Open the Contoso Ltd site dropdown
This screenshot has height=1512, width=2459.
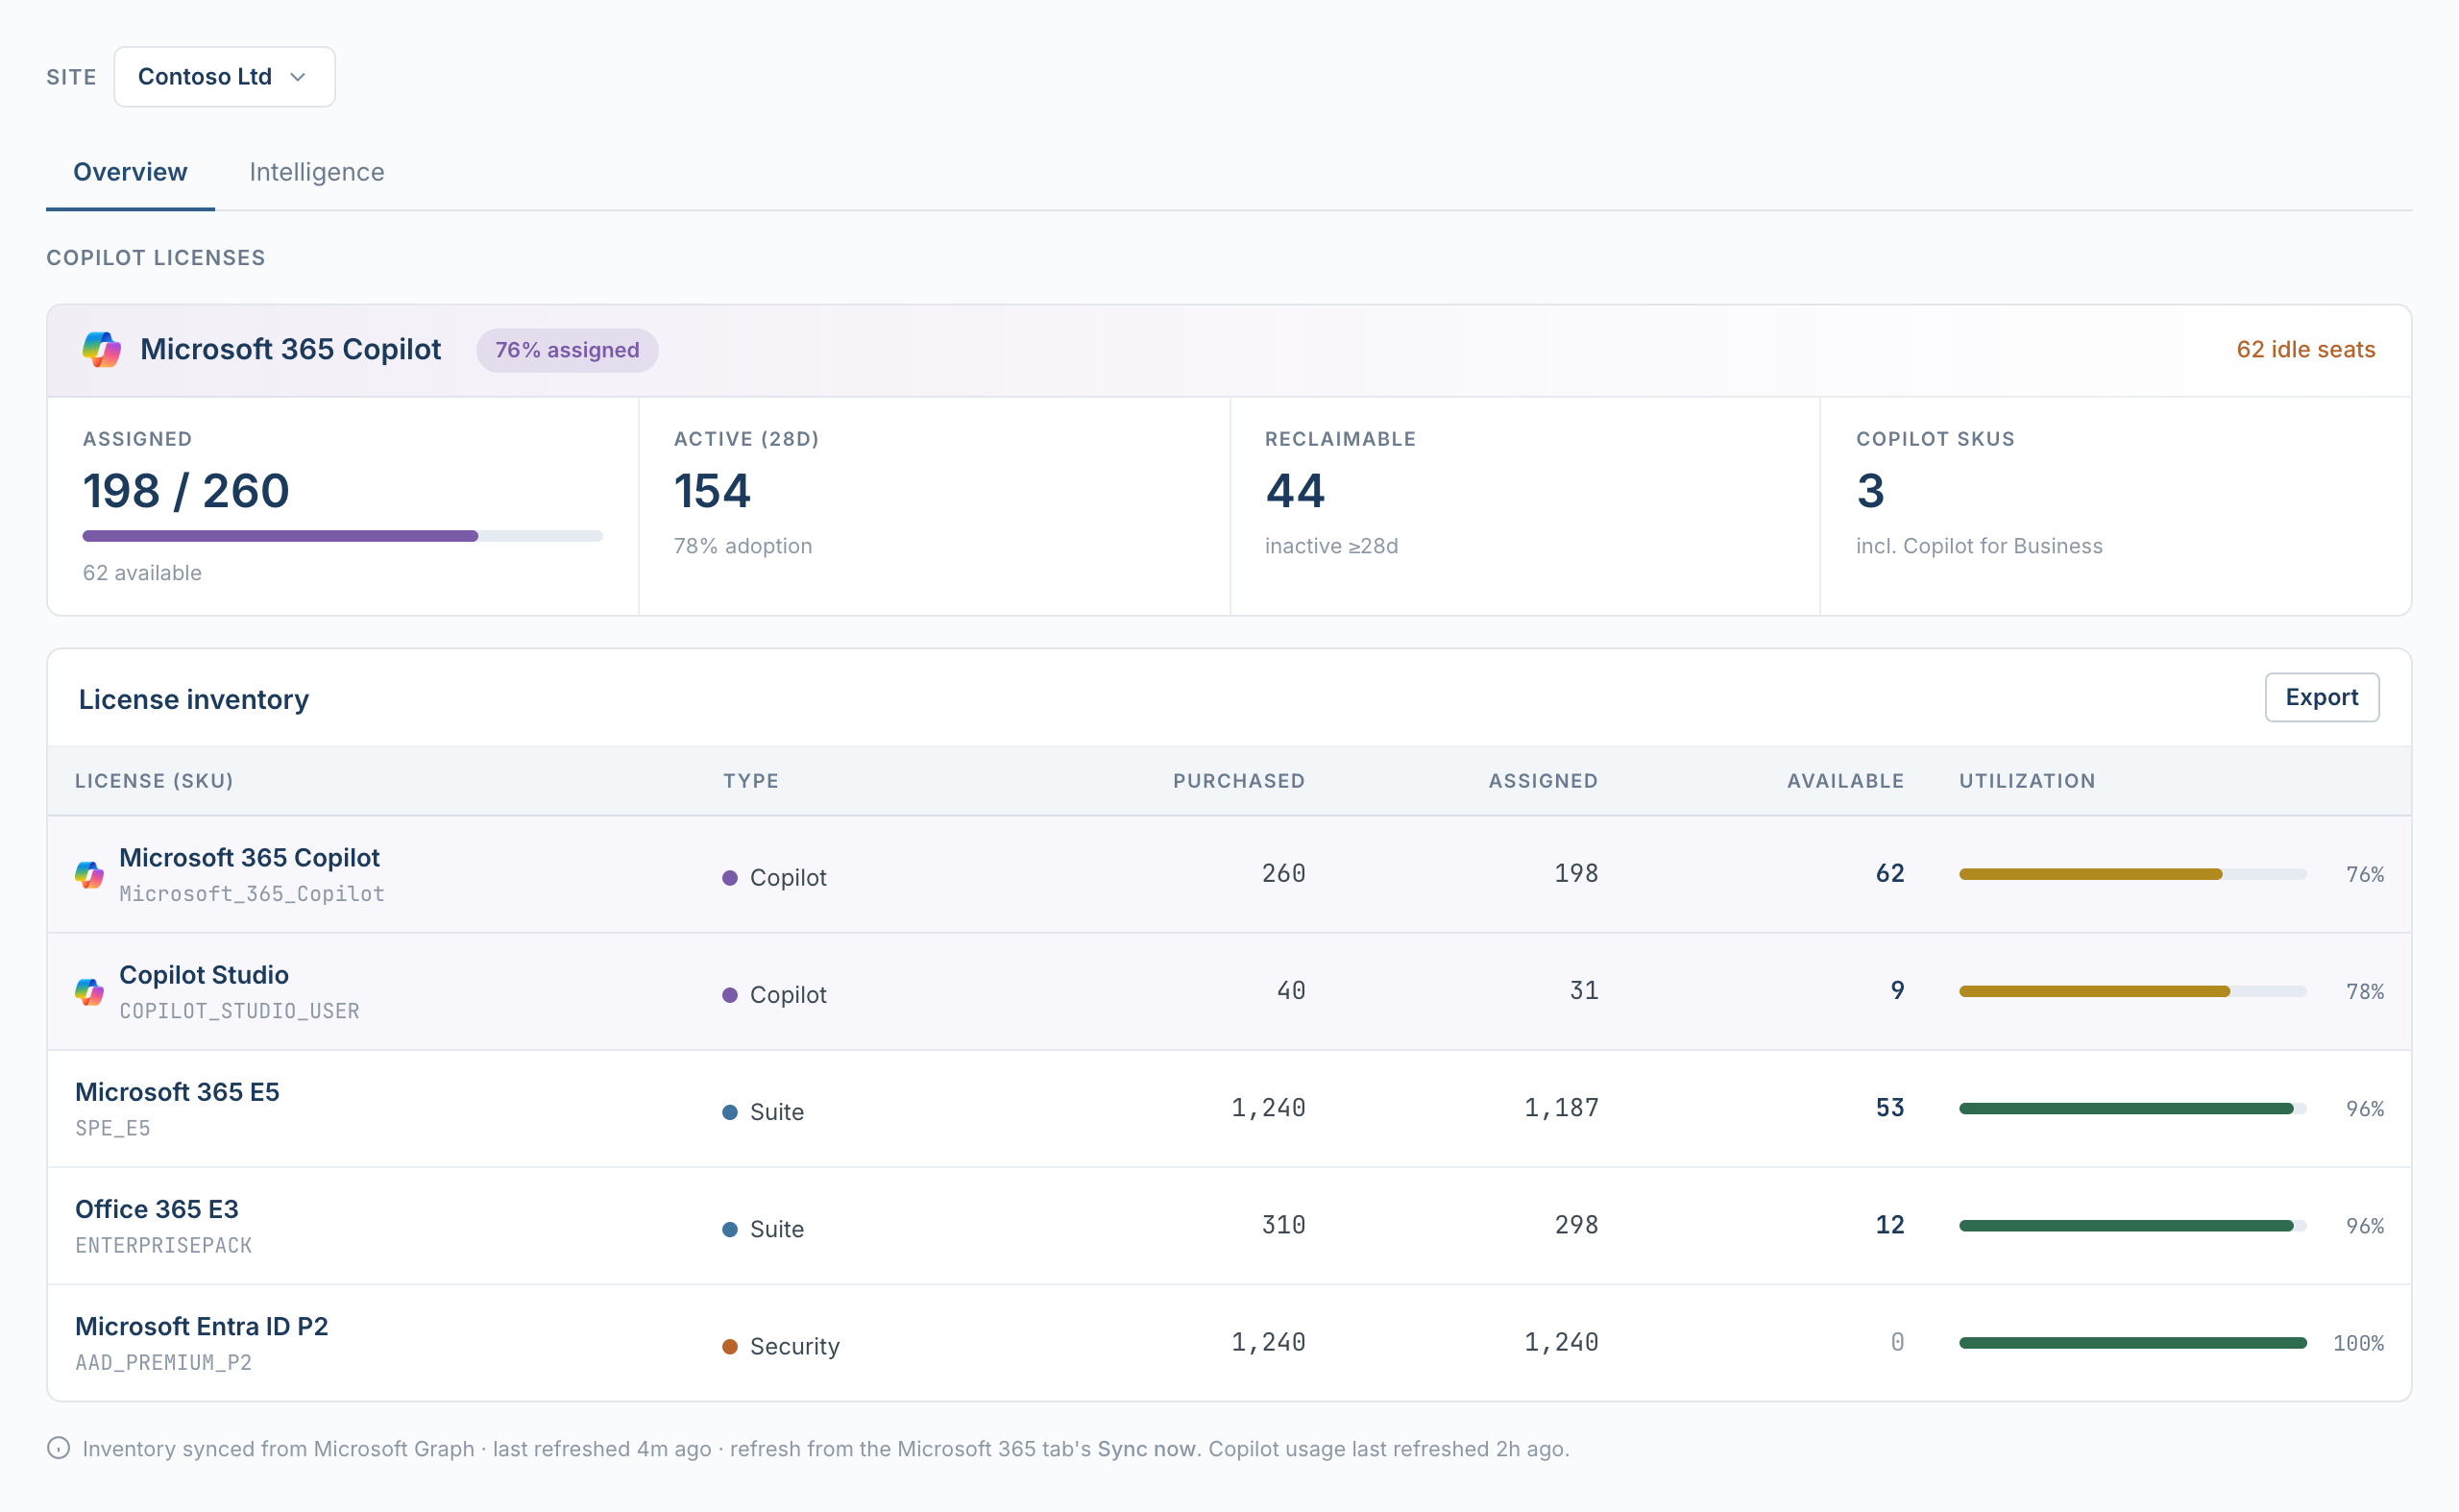[224, 77]
